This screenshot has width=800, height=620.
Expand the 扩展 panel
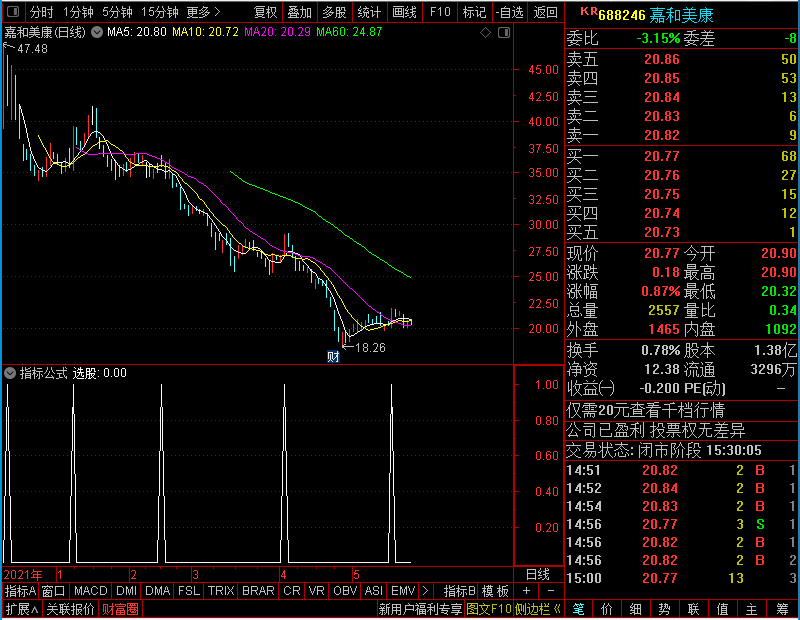22,609
